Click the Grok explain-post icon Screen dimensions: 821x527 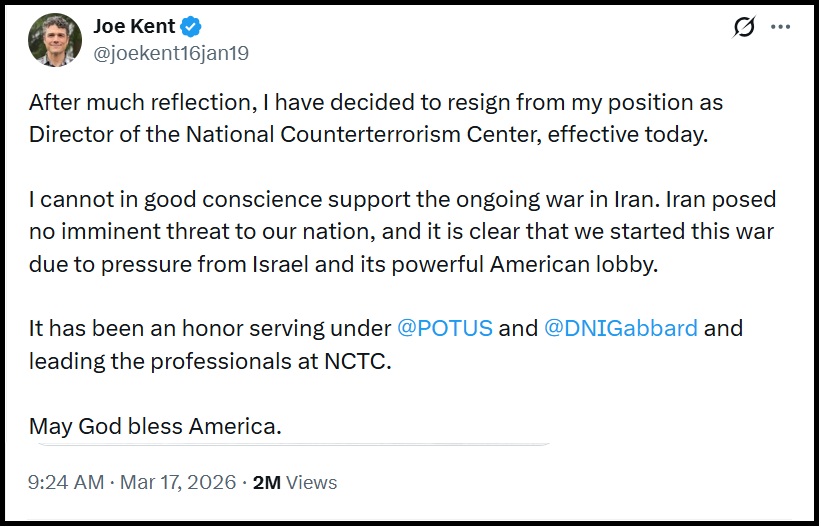pos(744,28)
